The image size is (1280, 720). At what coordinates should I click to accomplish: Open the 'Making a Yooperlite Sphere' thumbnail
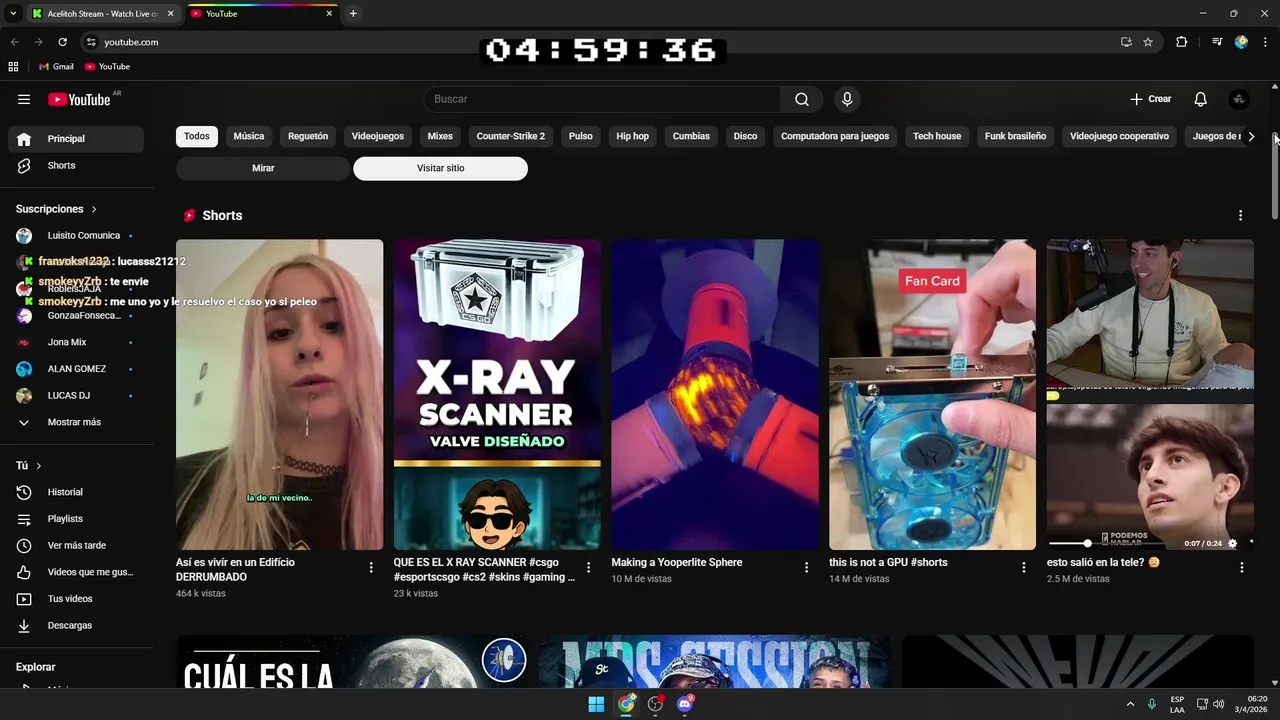click(x=715, y=394)
